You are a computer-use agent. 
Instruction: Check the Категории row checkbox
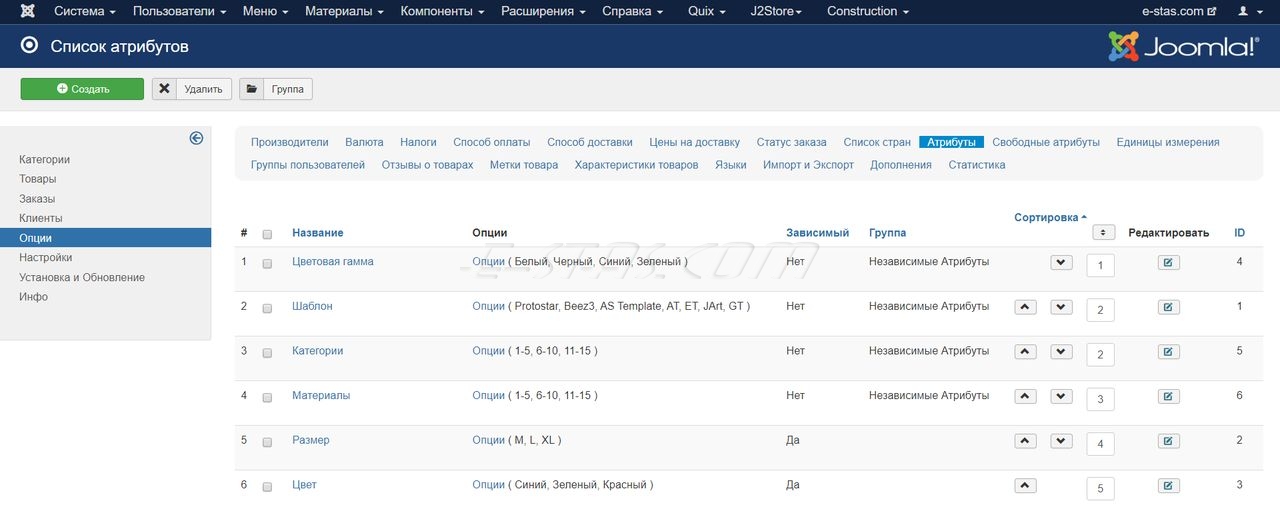point(267,353)
